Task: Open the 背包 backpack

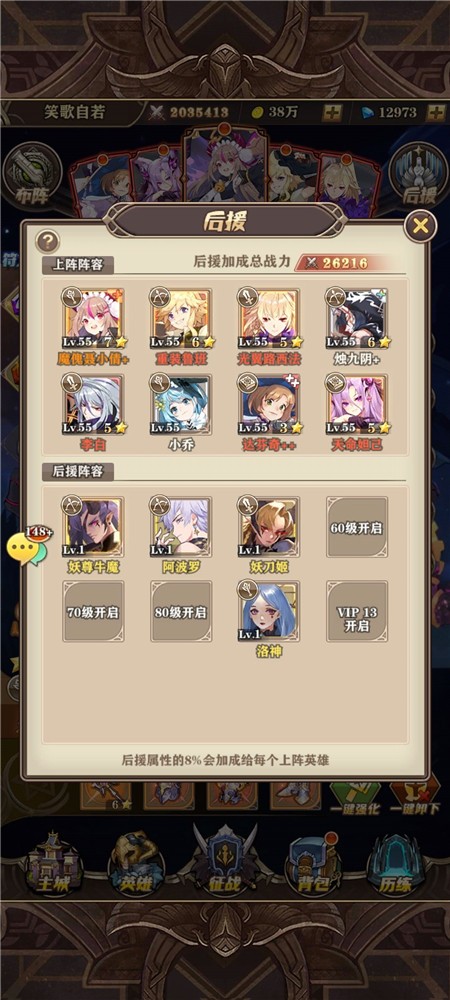Action: point(312,862)
